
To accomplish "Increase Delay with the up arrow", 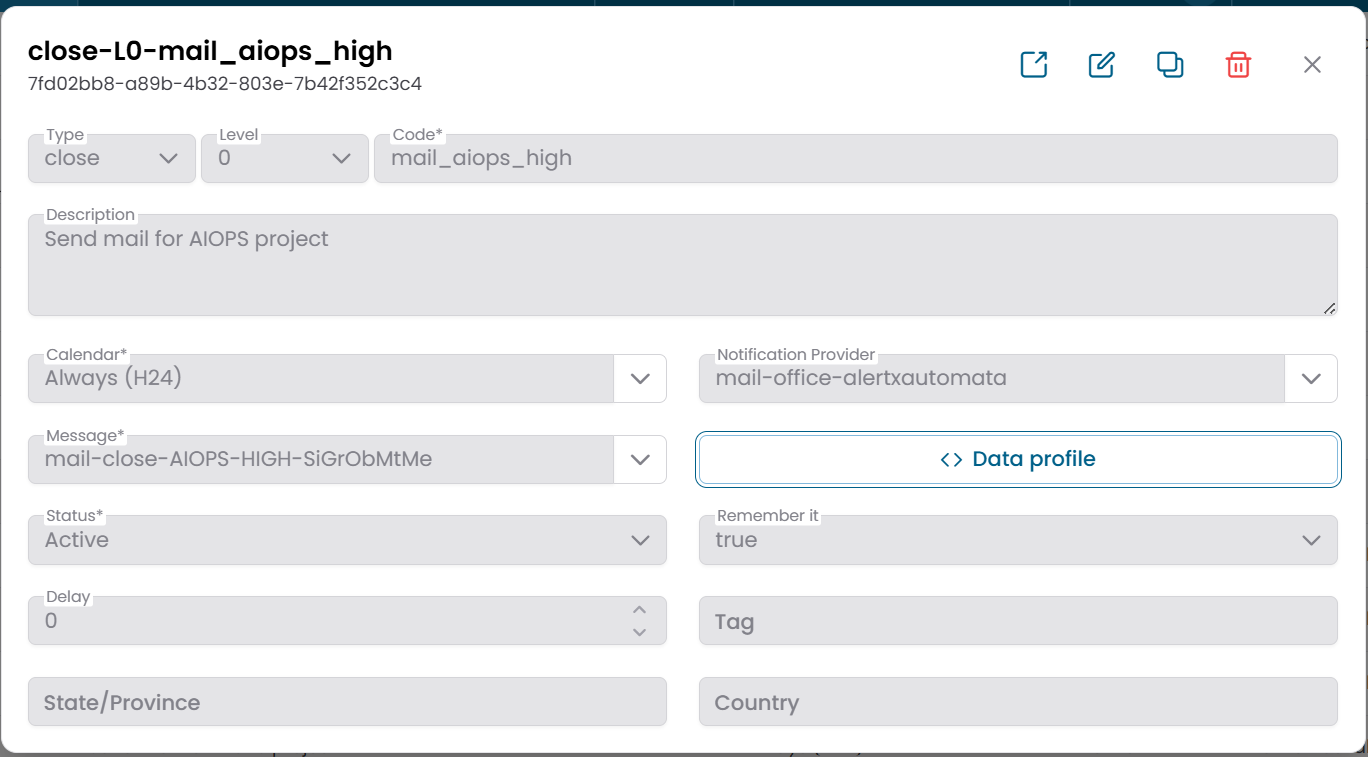I will click(x=640, y=610).
